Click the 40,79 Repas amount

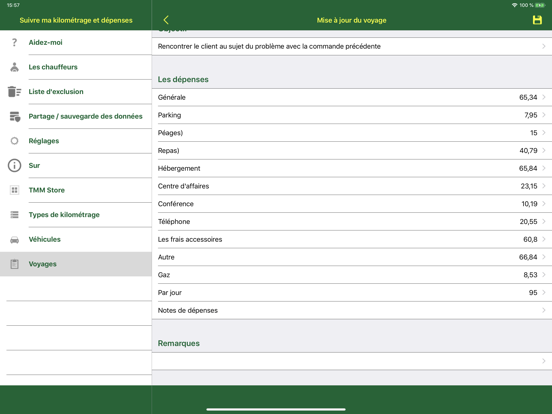pos(528,151)
